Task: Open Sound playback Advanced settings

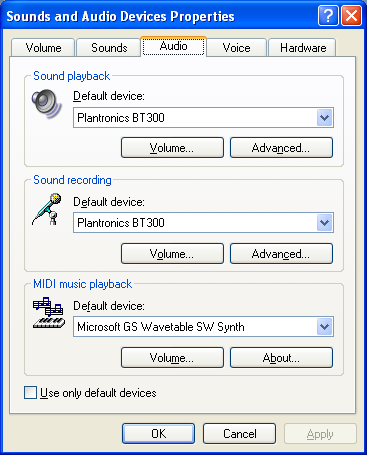Action: click(x=281, y=147)
